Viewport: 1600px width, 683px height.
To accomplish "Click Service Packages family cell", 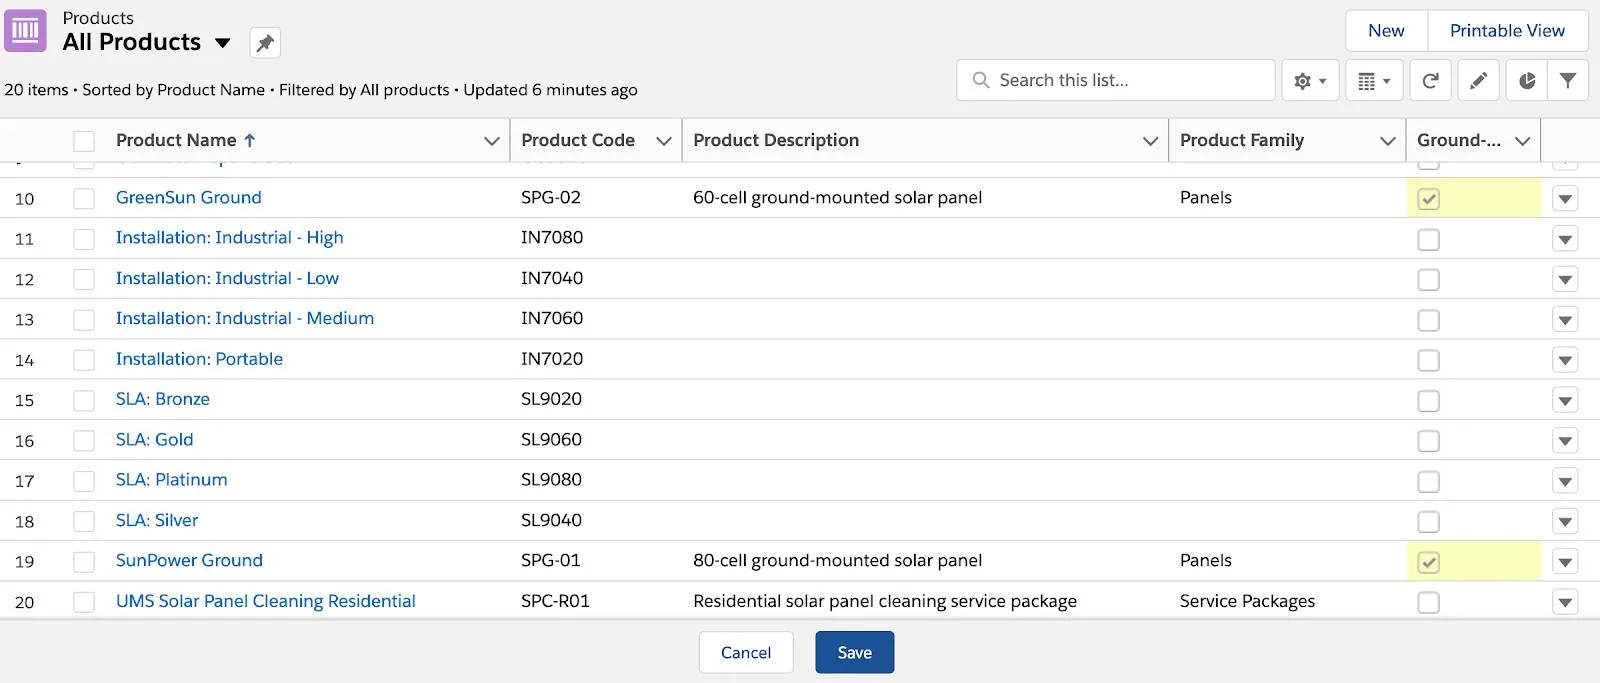I will coord(1247,601).
